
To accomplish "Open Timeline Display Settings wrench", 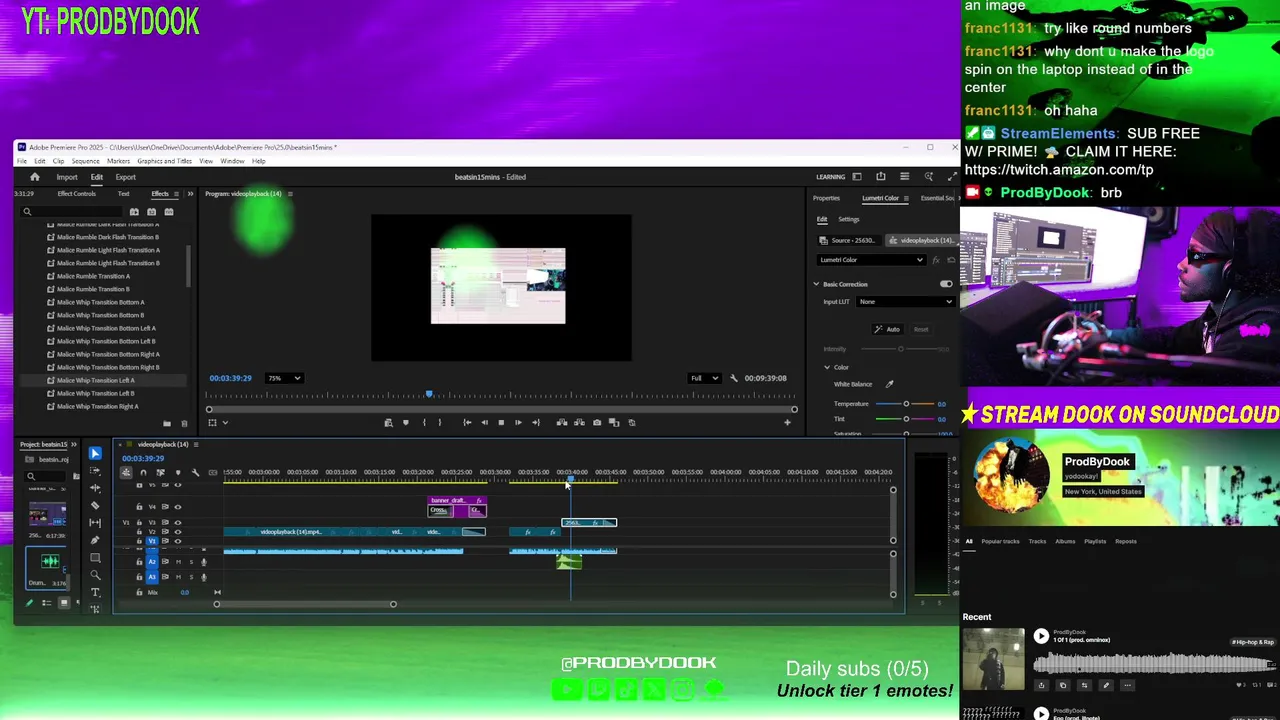I will point(196,473).
